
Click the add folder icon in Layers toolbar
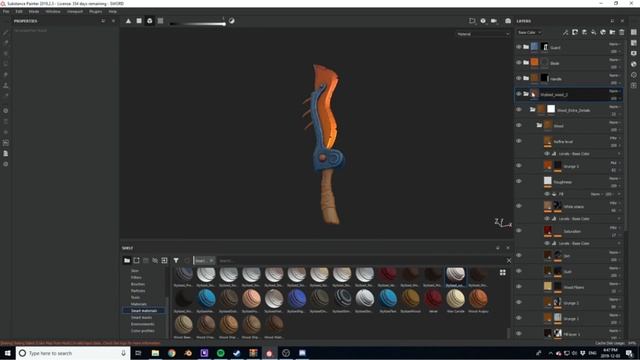pyautogui.click(x=612, y=32)
